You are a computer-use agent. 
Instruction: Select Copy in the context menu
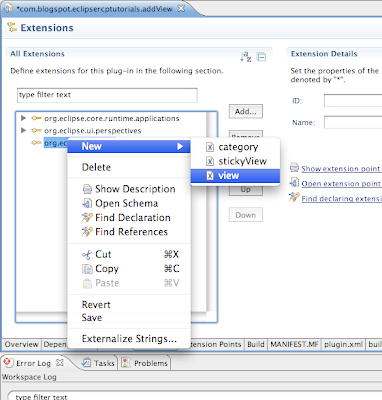(x=129, y=269)
